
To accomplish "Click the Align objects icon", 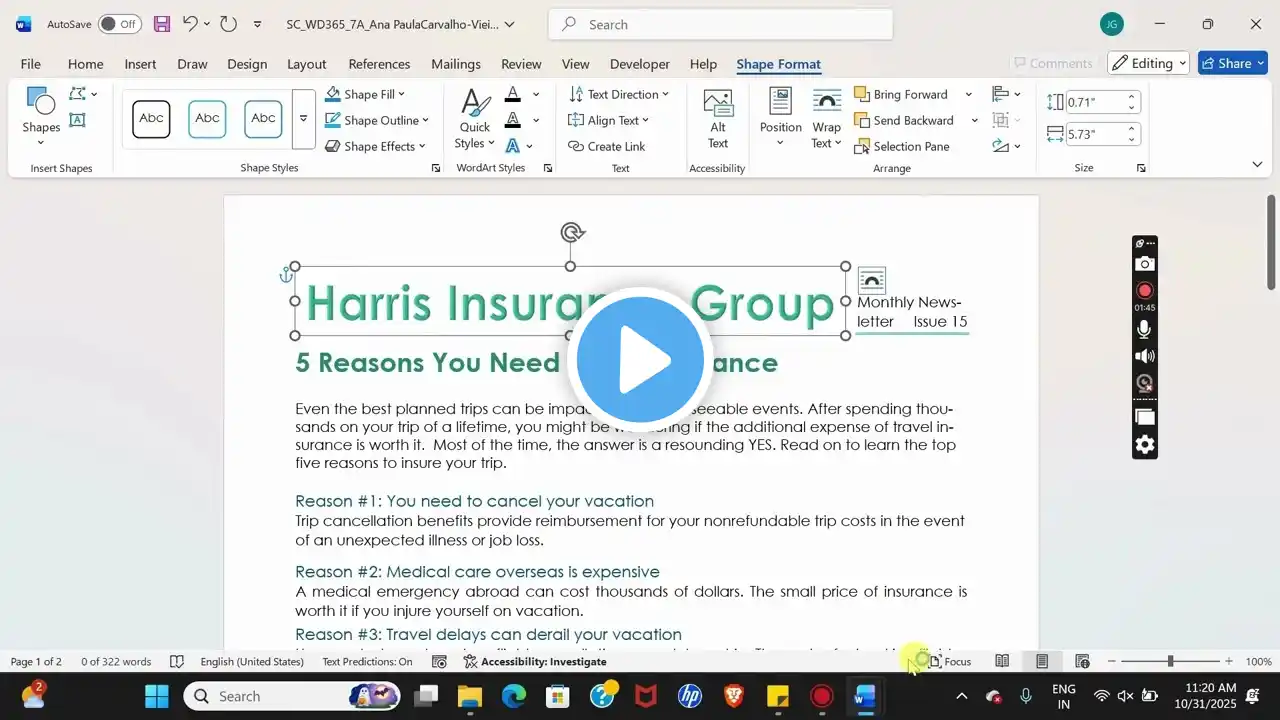I will pos(1000,94).
